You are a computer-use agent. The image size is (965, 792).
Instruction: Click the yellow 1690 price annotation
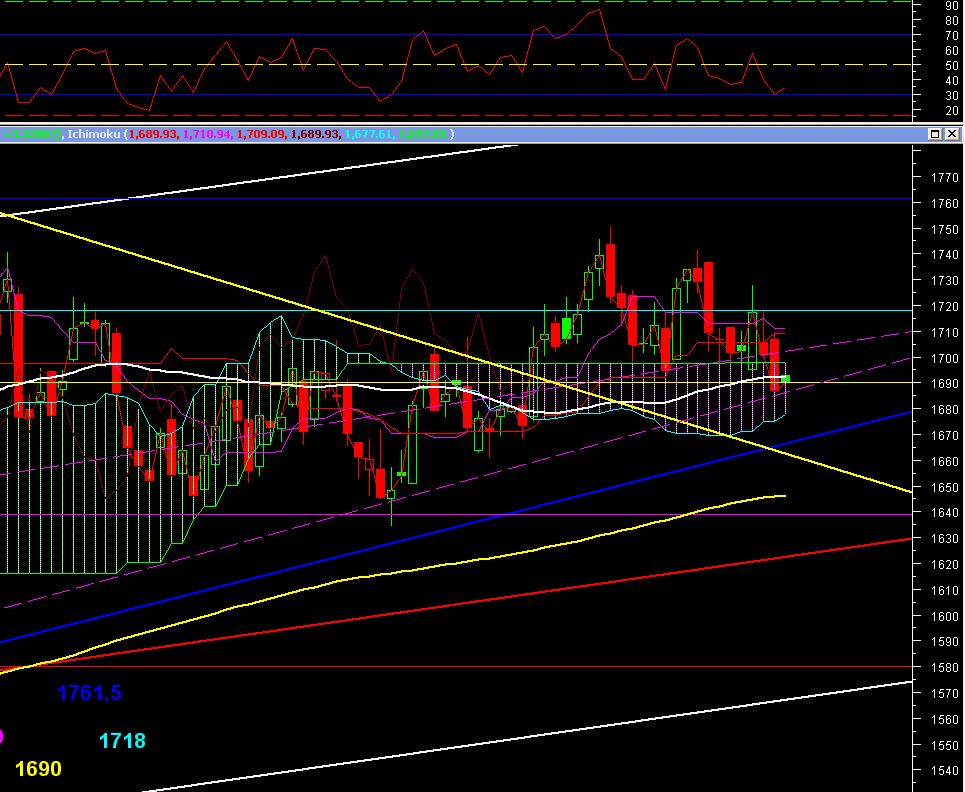point(38,769)
